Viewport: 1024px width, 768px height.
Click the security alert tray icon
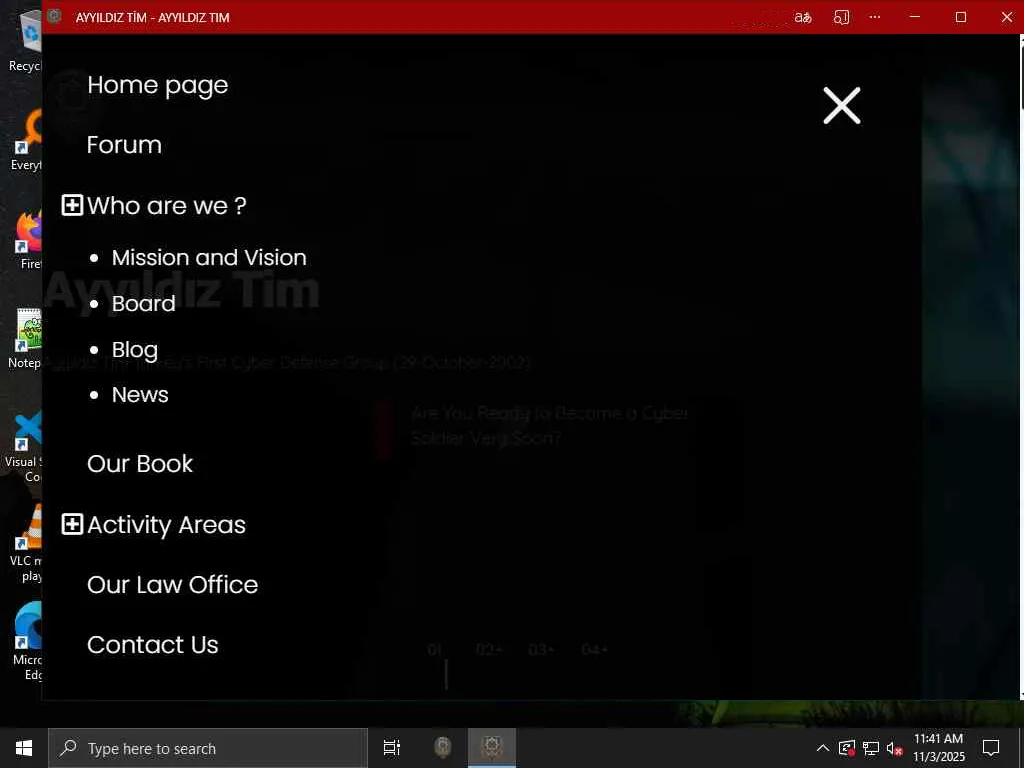pyautogui.click(x=846, y=748)
